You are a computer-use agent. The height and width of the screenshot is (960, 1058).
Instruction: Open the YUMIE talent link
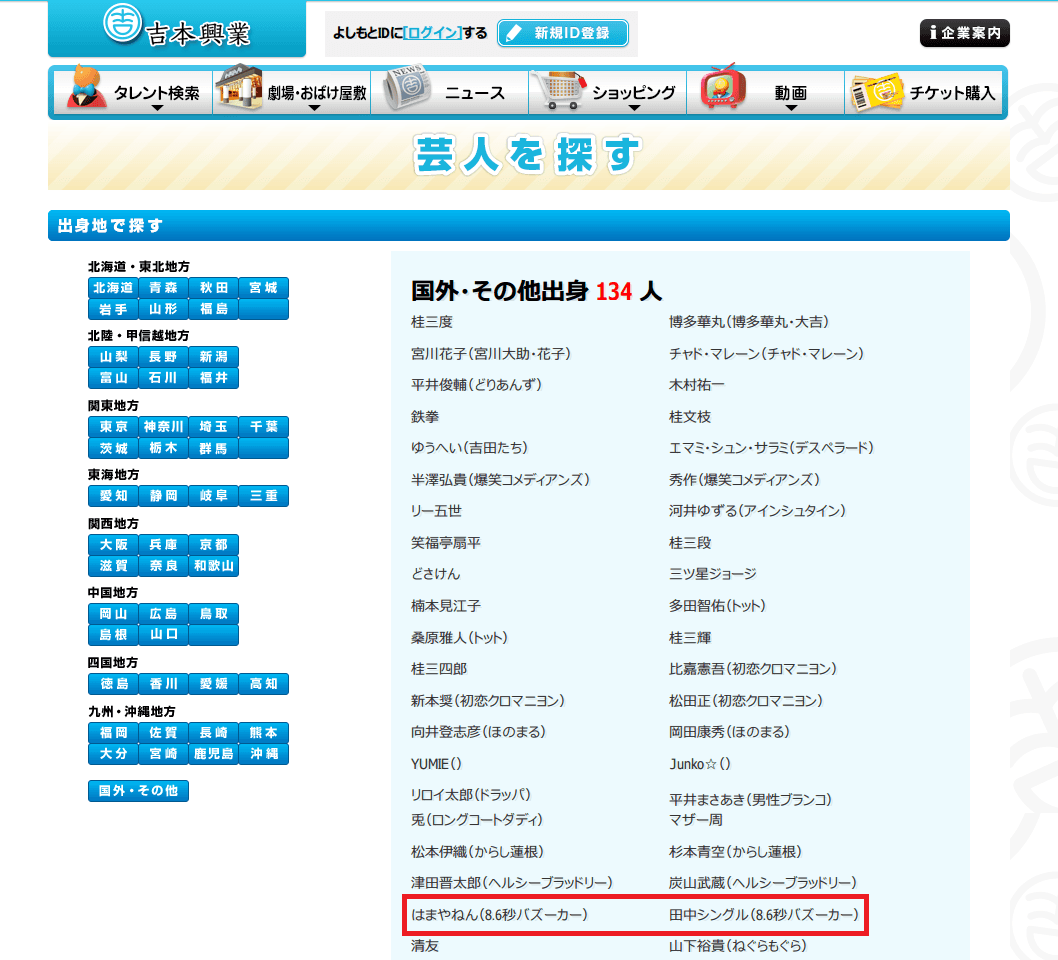(x=437, y=764)
